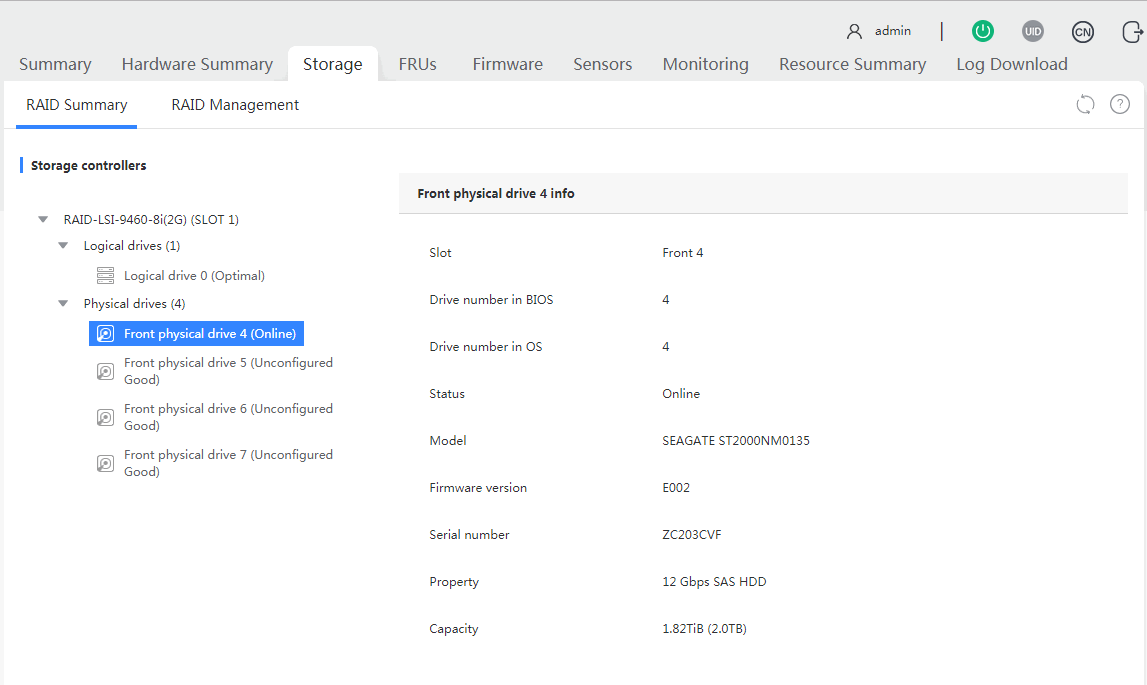
Task: Select RAID-LSI-9460-8i(2G) (SLOT 1) controller
Action: pos(151,220)
